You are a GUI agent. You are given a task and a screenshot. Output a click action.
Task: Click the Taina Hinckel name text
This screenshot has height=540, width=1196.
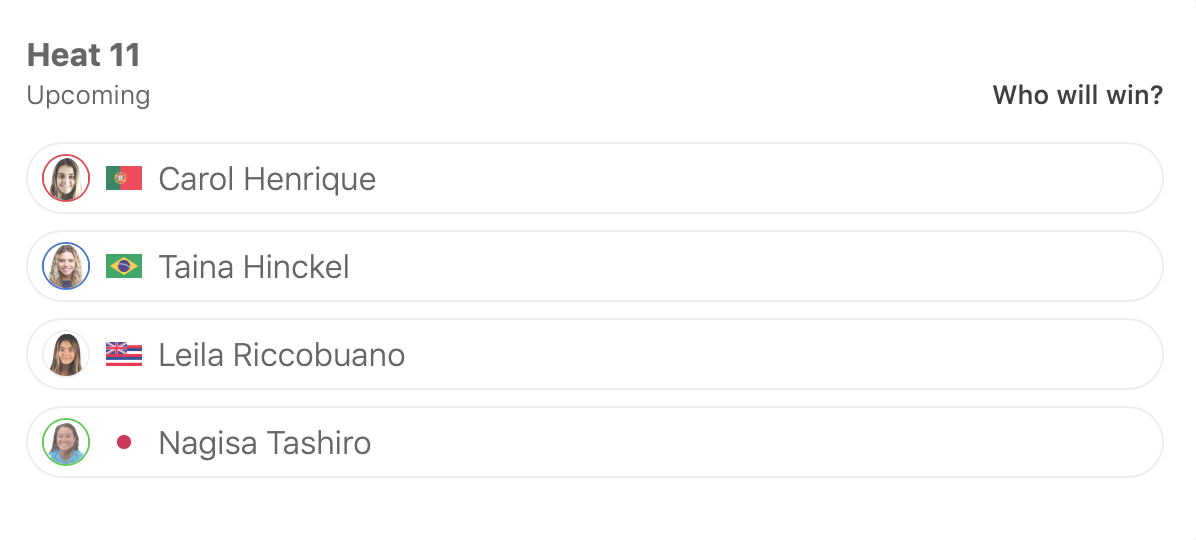(x=254, y=267)
